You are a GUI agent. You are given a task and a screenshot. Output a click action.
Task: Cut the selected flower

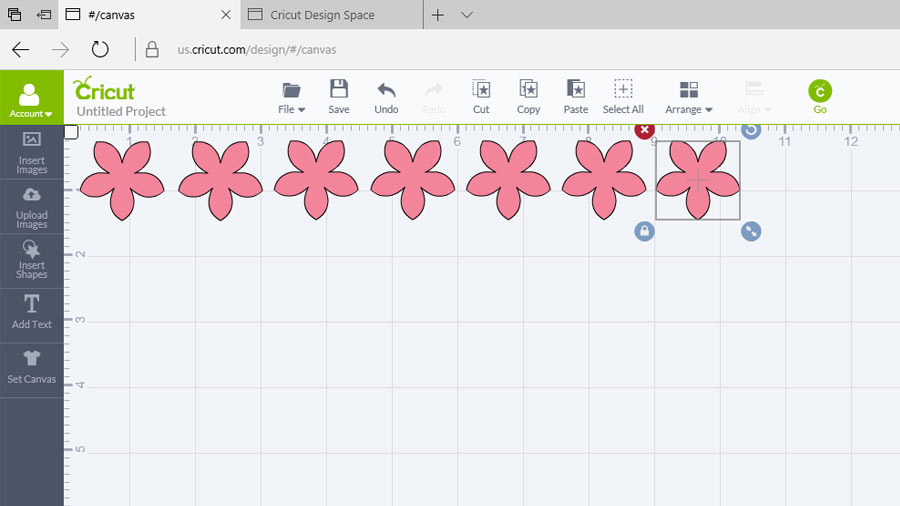pyautogui.click(x=481, y=96)
